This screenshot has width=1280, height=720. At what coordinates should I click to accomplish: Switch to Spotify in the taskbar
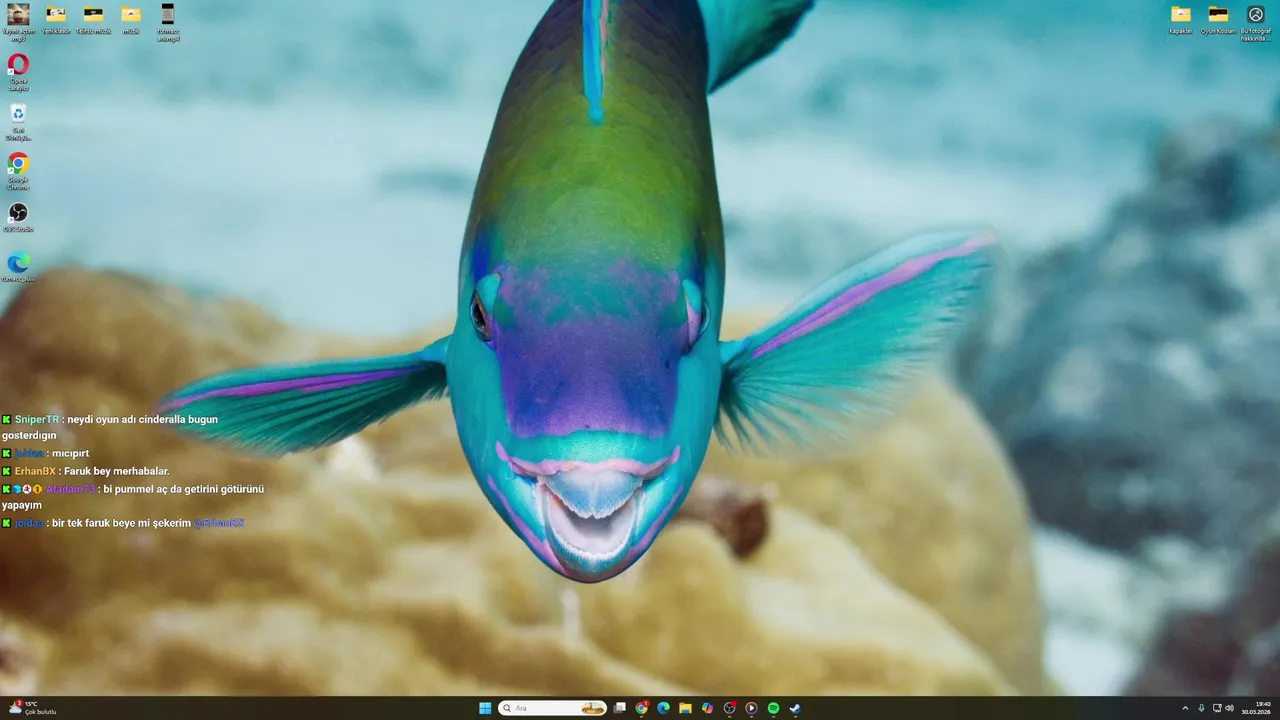[773, 708]
